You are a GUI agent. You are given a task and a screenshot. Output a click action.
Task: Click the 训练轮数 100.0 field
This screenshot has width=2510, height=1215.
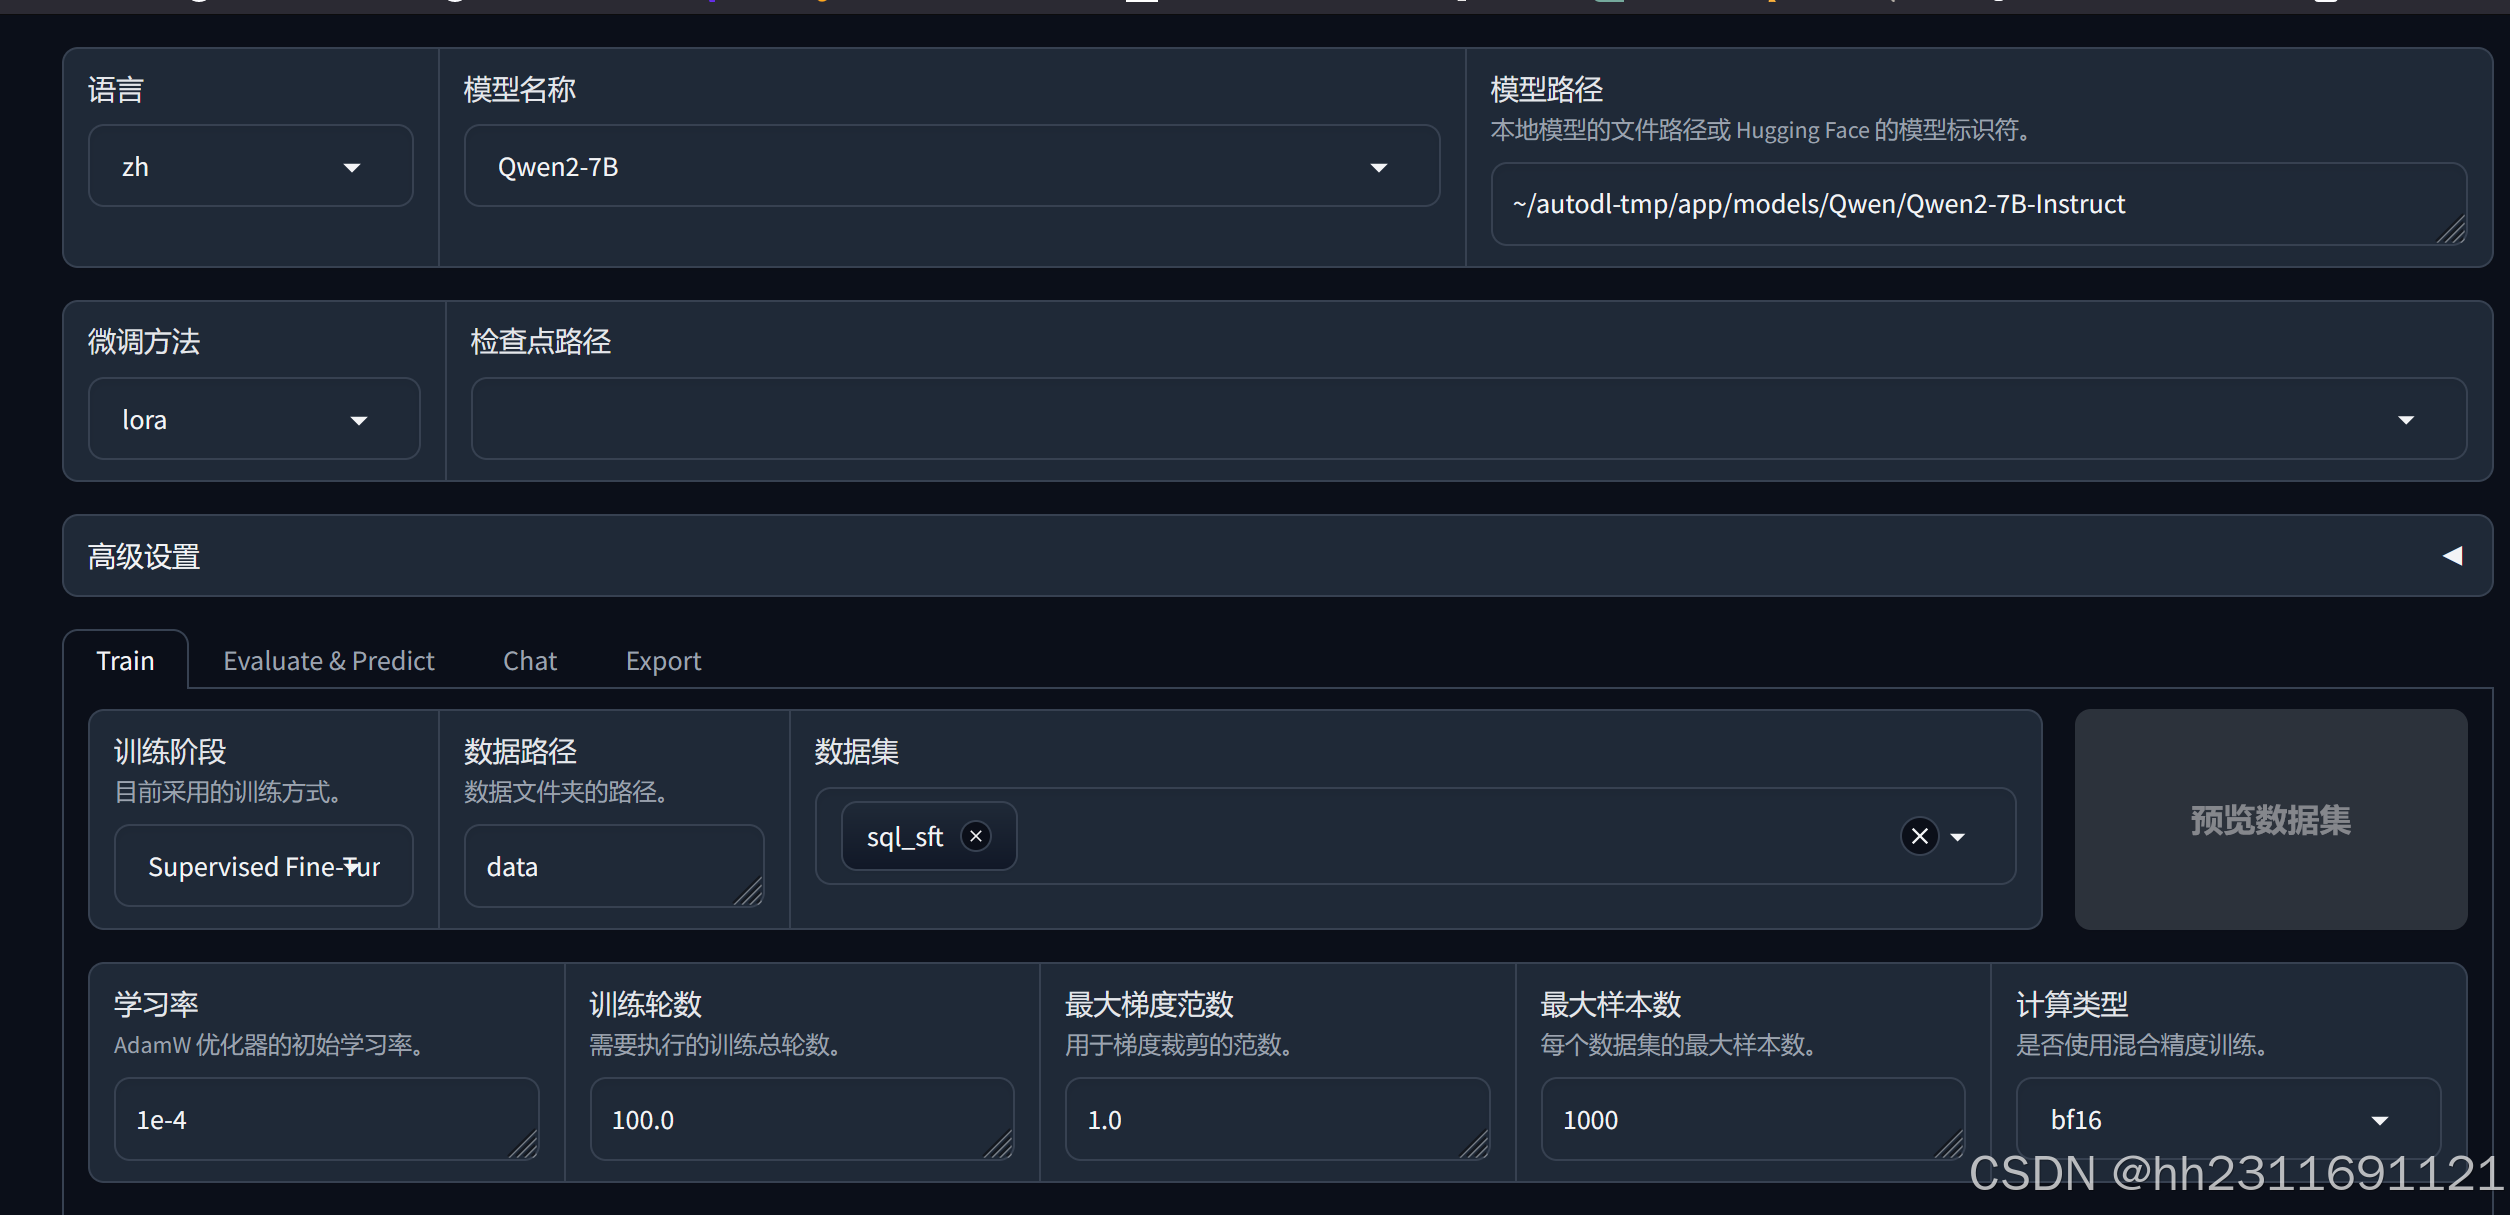[802, 1119]
